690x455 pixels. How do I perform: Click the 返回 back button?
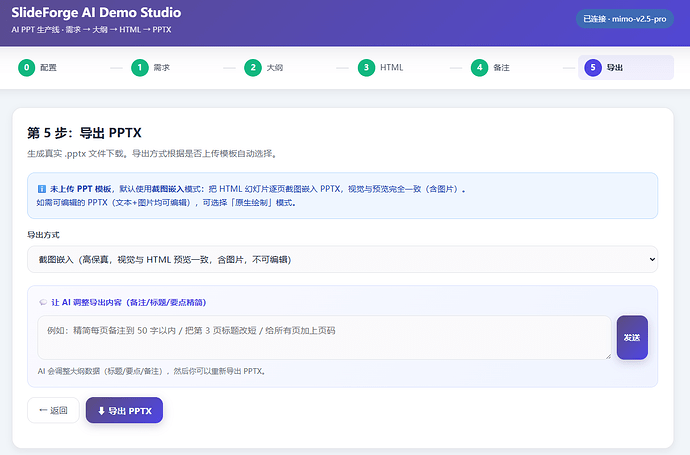(x=53, y=411)
